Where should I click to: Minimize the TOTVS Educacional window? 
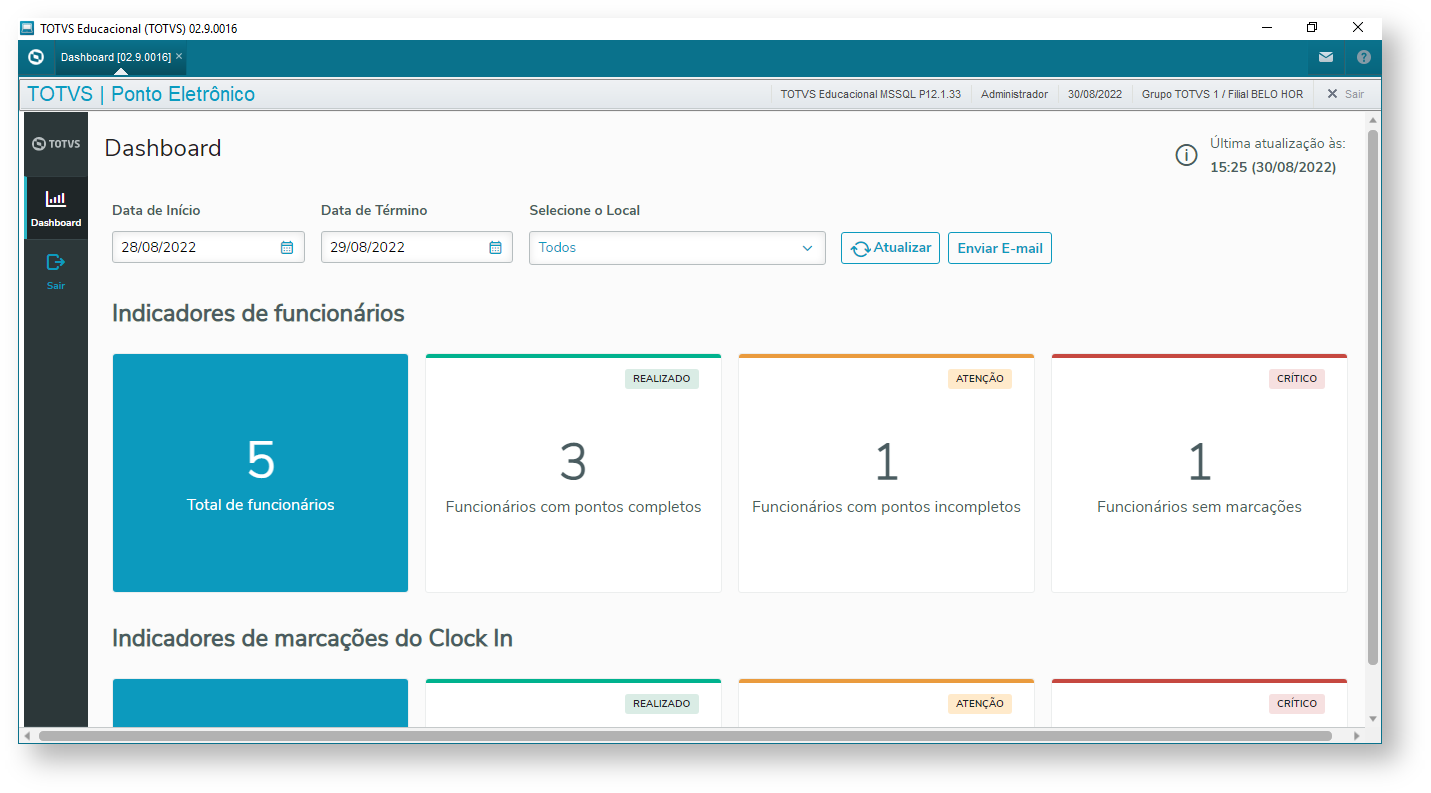[x=1267, y=28]
